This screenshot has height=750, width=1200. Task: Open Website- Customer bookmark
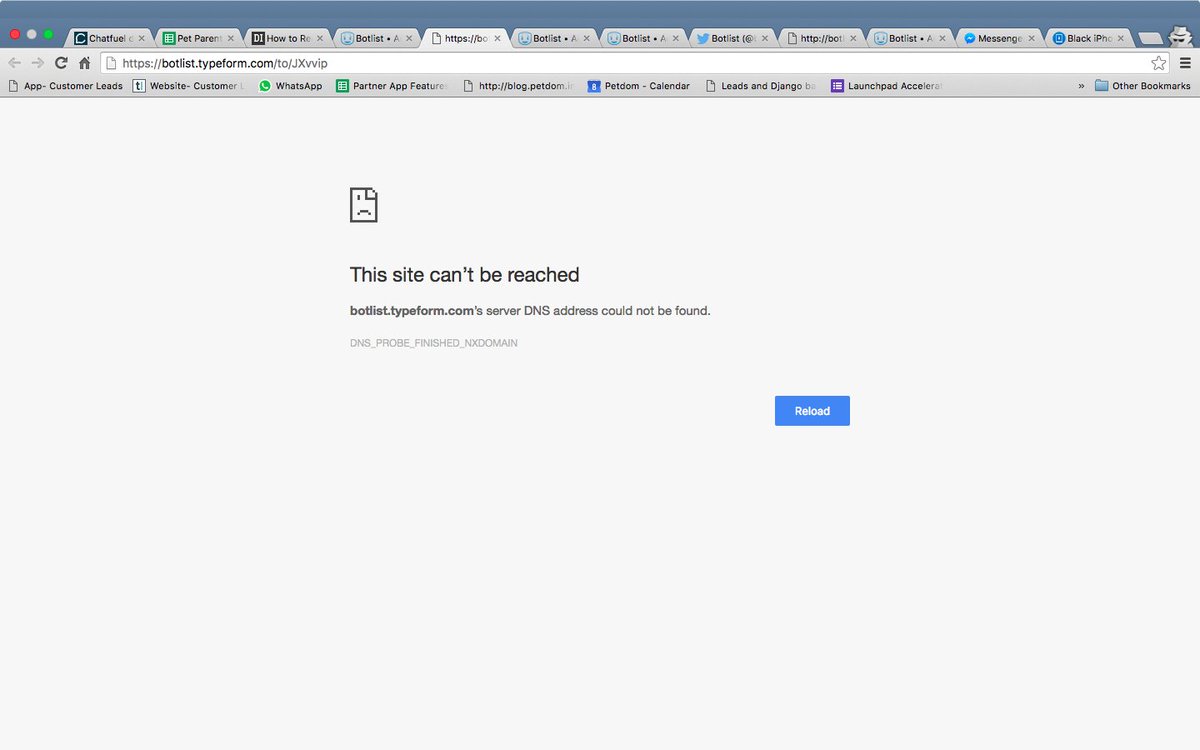click(x=189, y=86)
